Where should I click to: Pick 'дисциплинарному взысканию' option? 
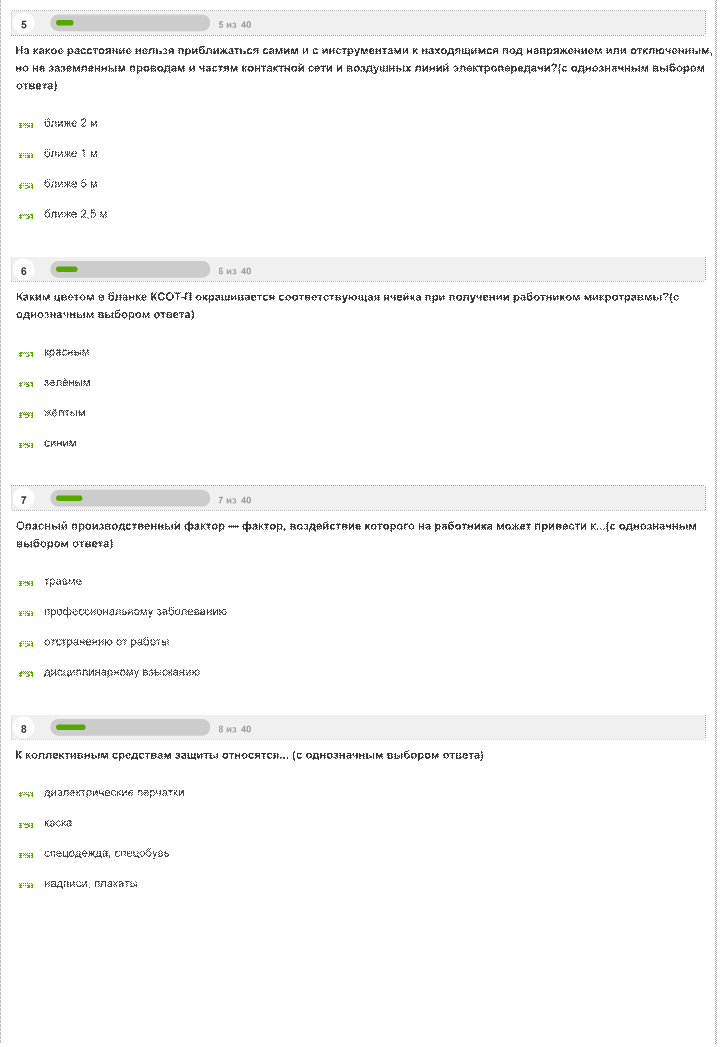26,674
